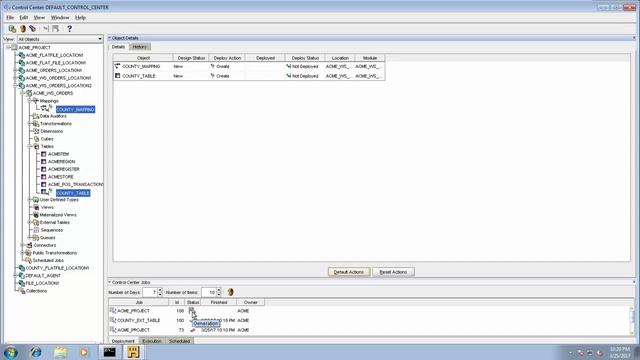Click the ACME_FLATFILE_LOCATION1 location icon
The image size is (640, 360).
click(22, 55)
